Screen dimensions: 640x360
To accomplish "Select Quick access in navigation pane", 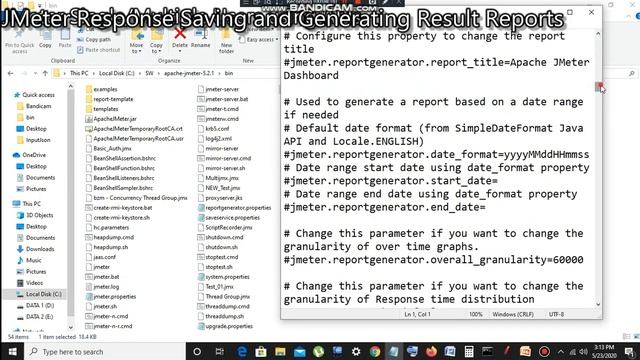I will click(x=38, y=95).
